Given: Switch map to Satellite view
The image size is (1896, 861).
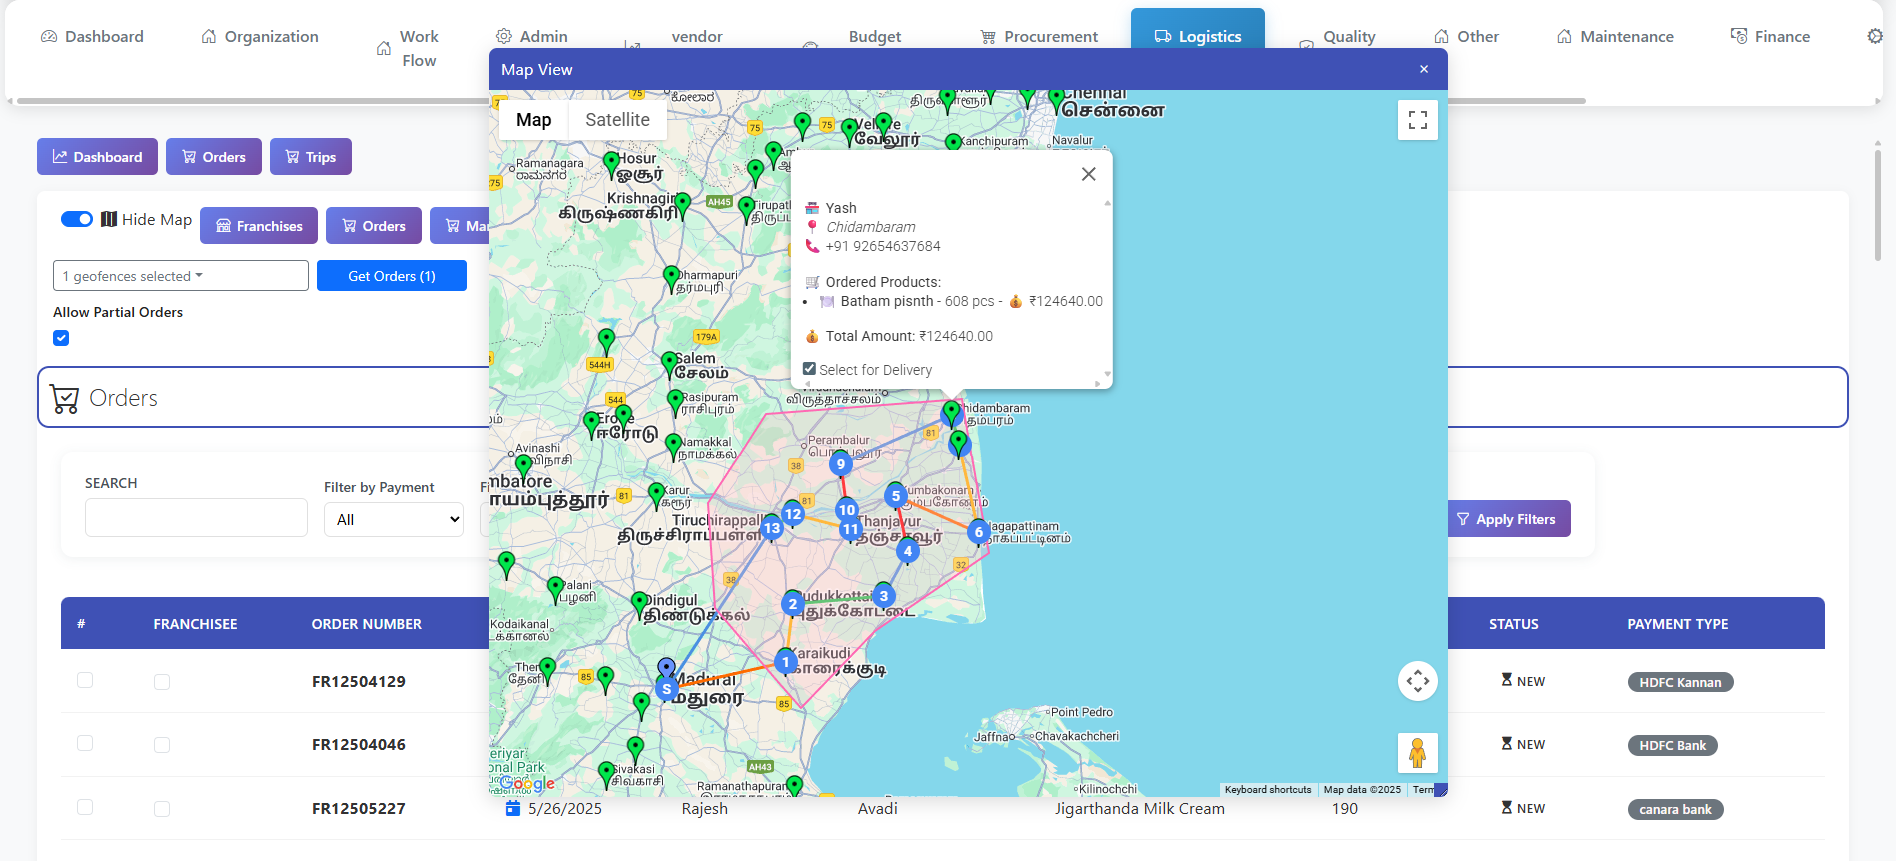Looking at the screenshot, I should [x=617, y=120].
